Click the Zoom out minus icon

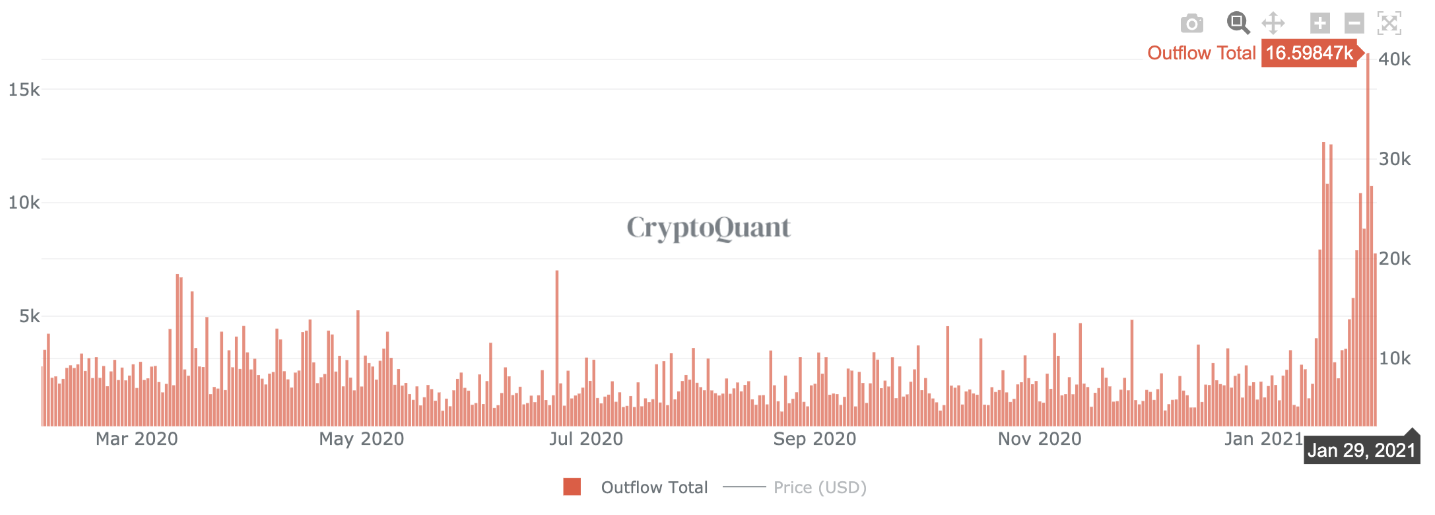coord(1354,24)
